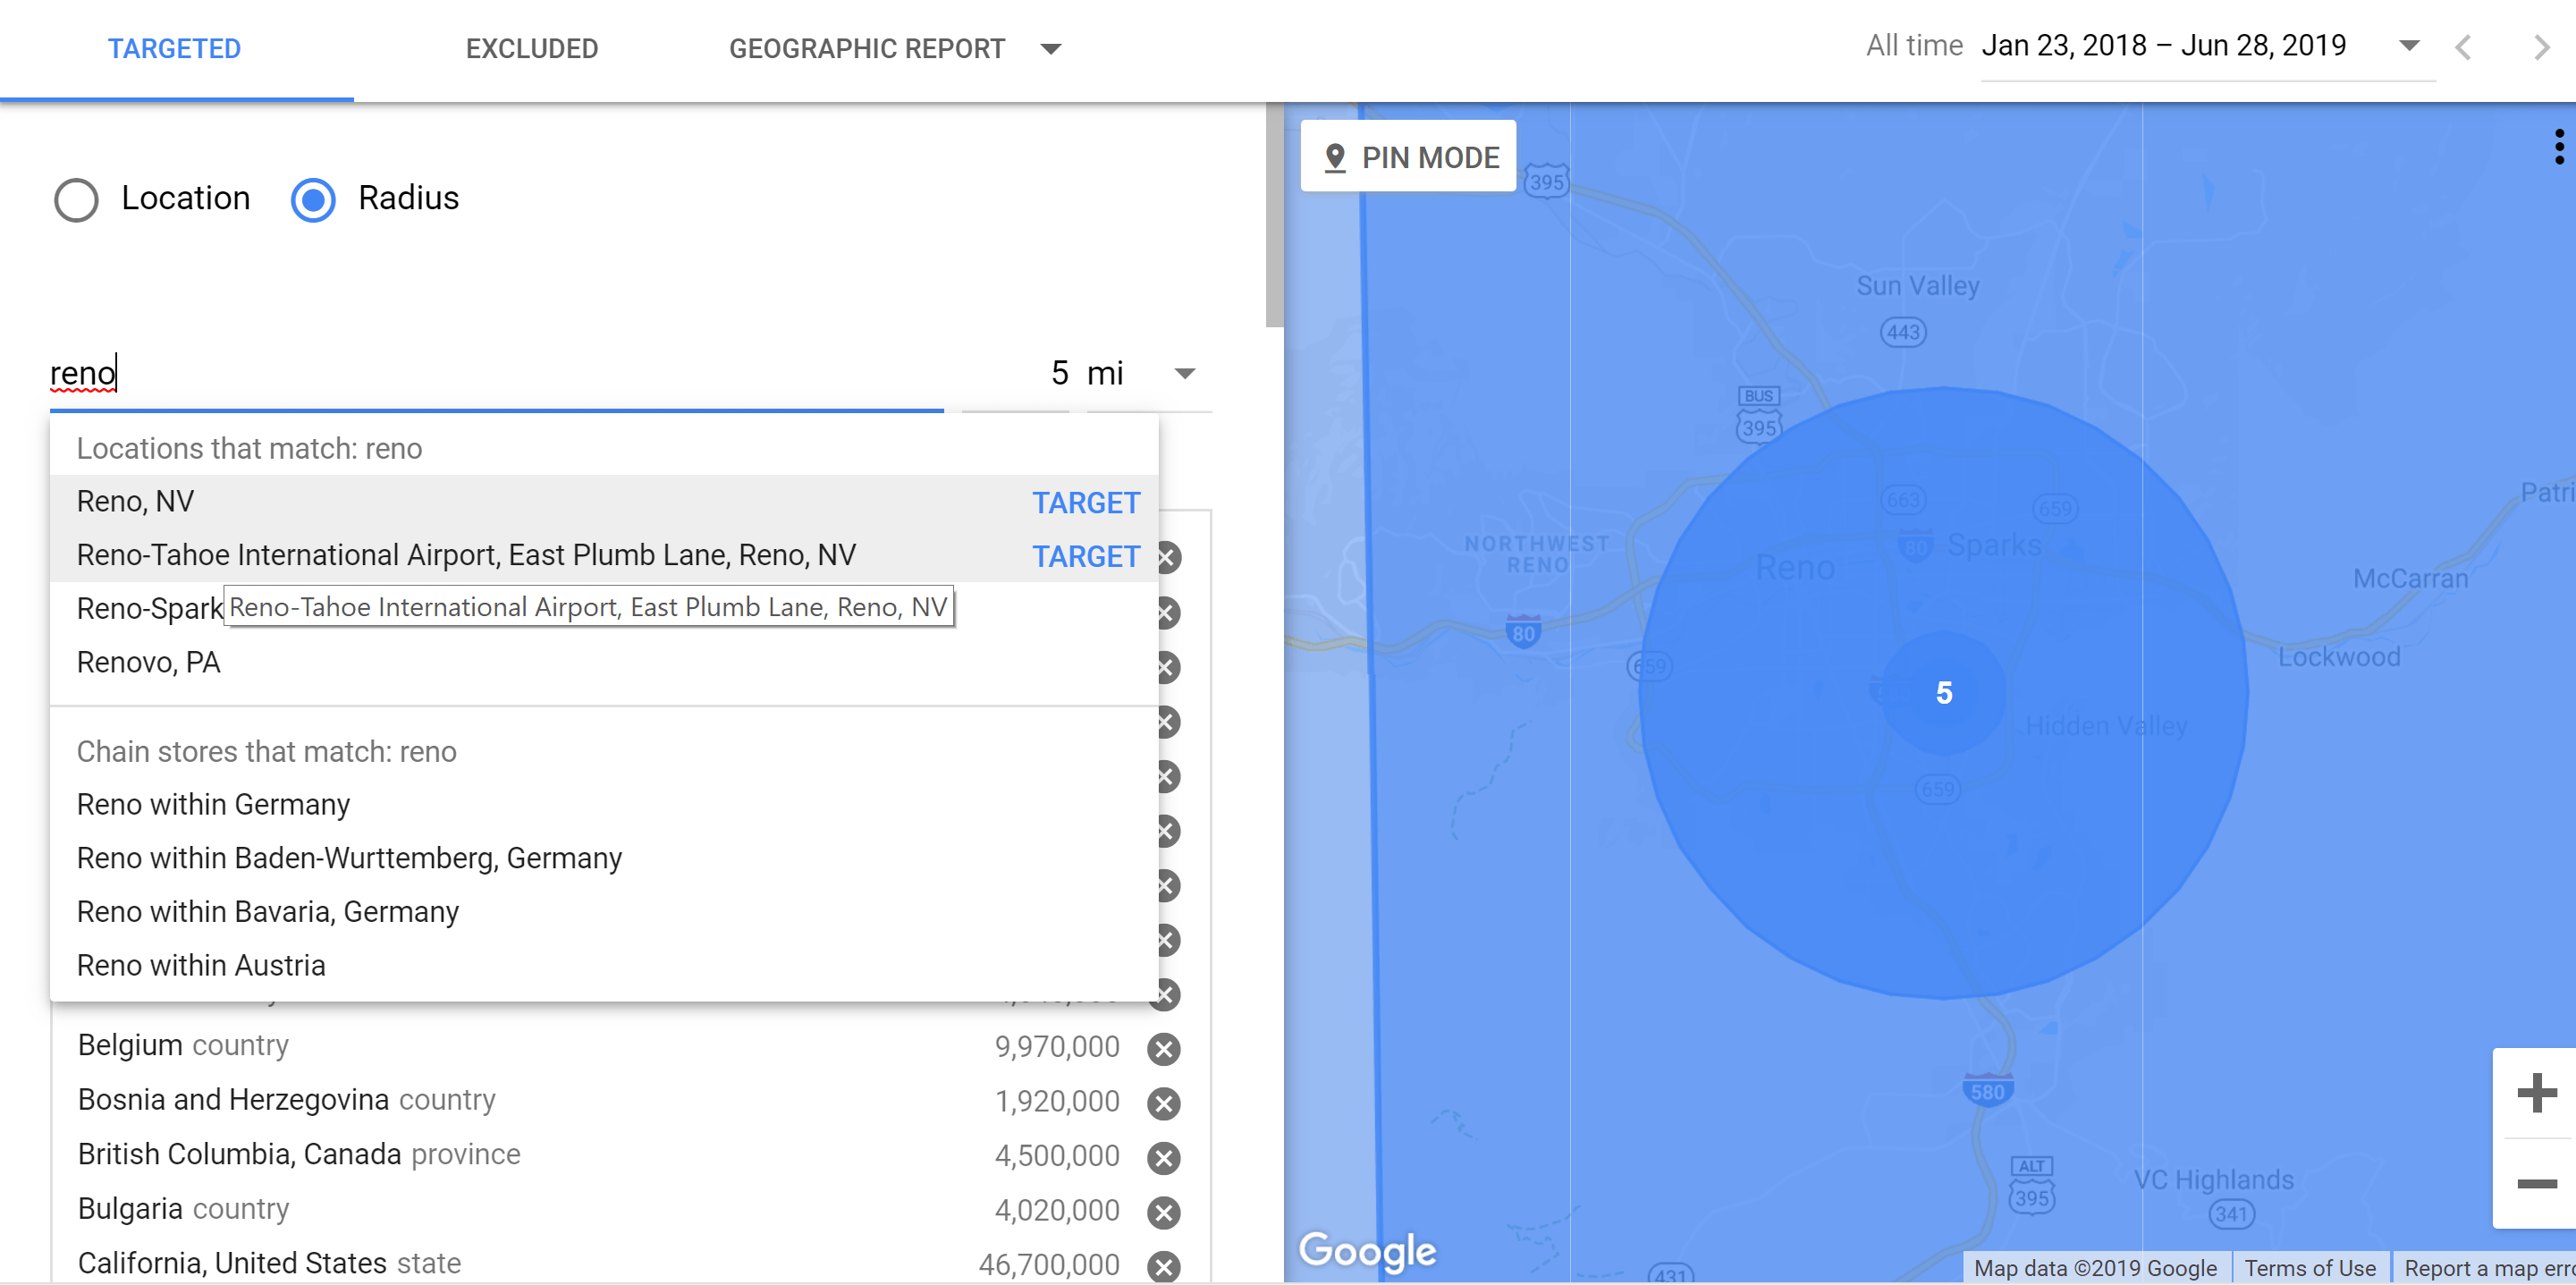Click the location pin icon in PIN MODE

point(1334,156)
